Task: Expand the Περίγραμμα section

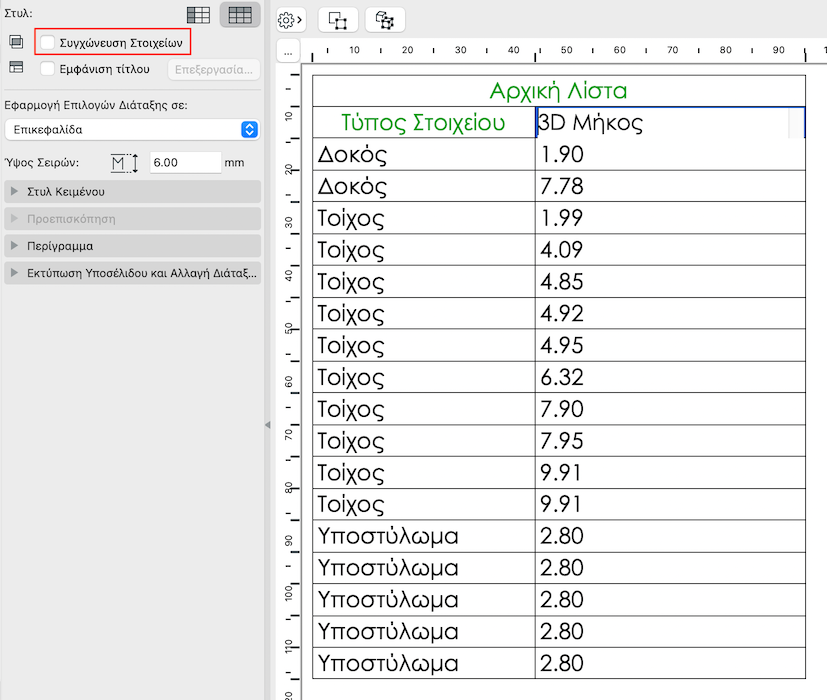Action: pyautogui.click(x=132, y=246)
